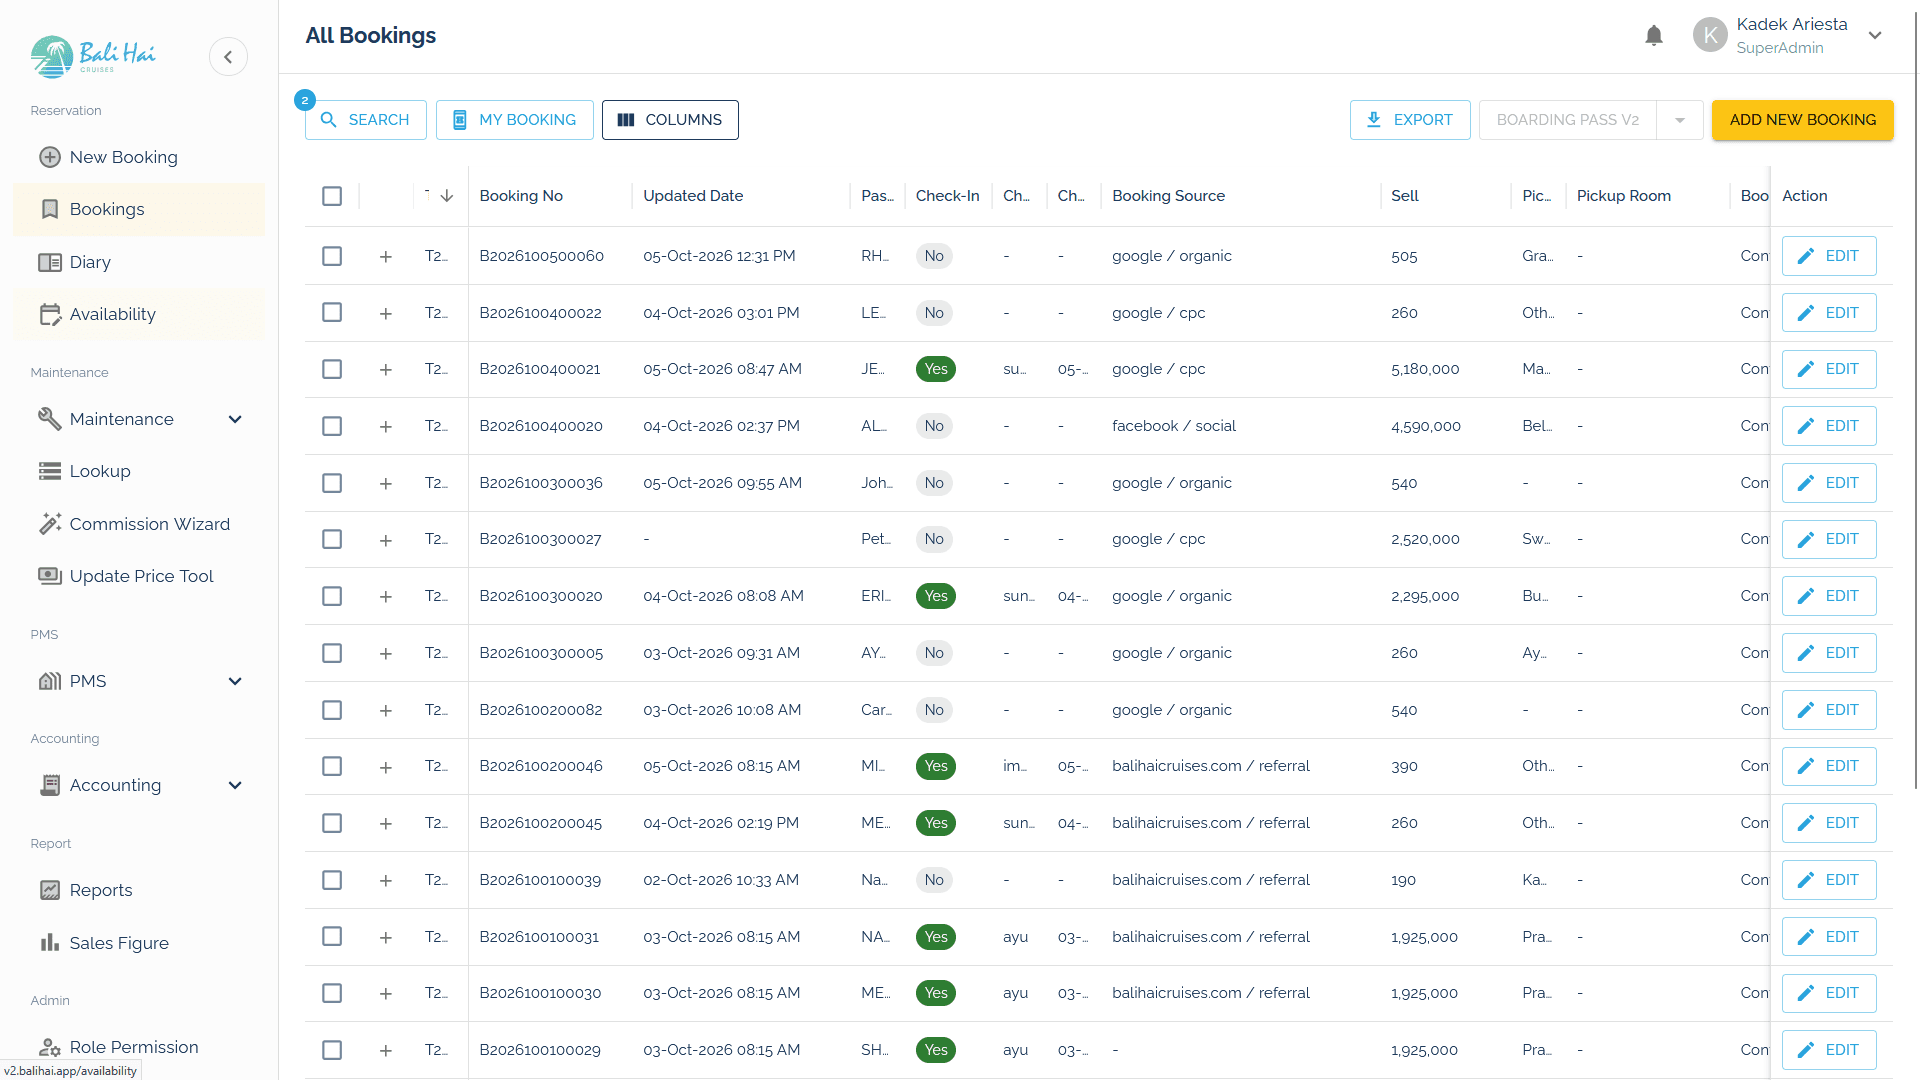
Task: Open Availability in sidebar
Action: coord(139,314)
